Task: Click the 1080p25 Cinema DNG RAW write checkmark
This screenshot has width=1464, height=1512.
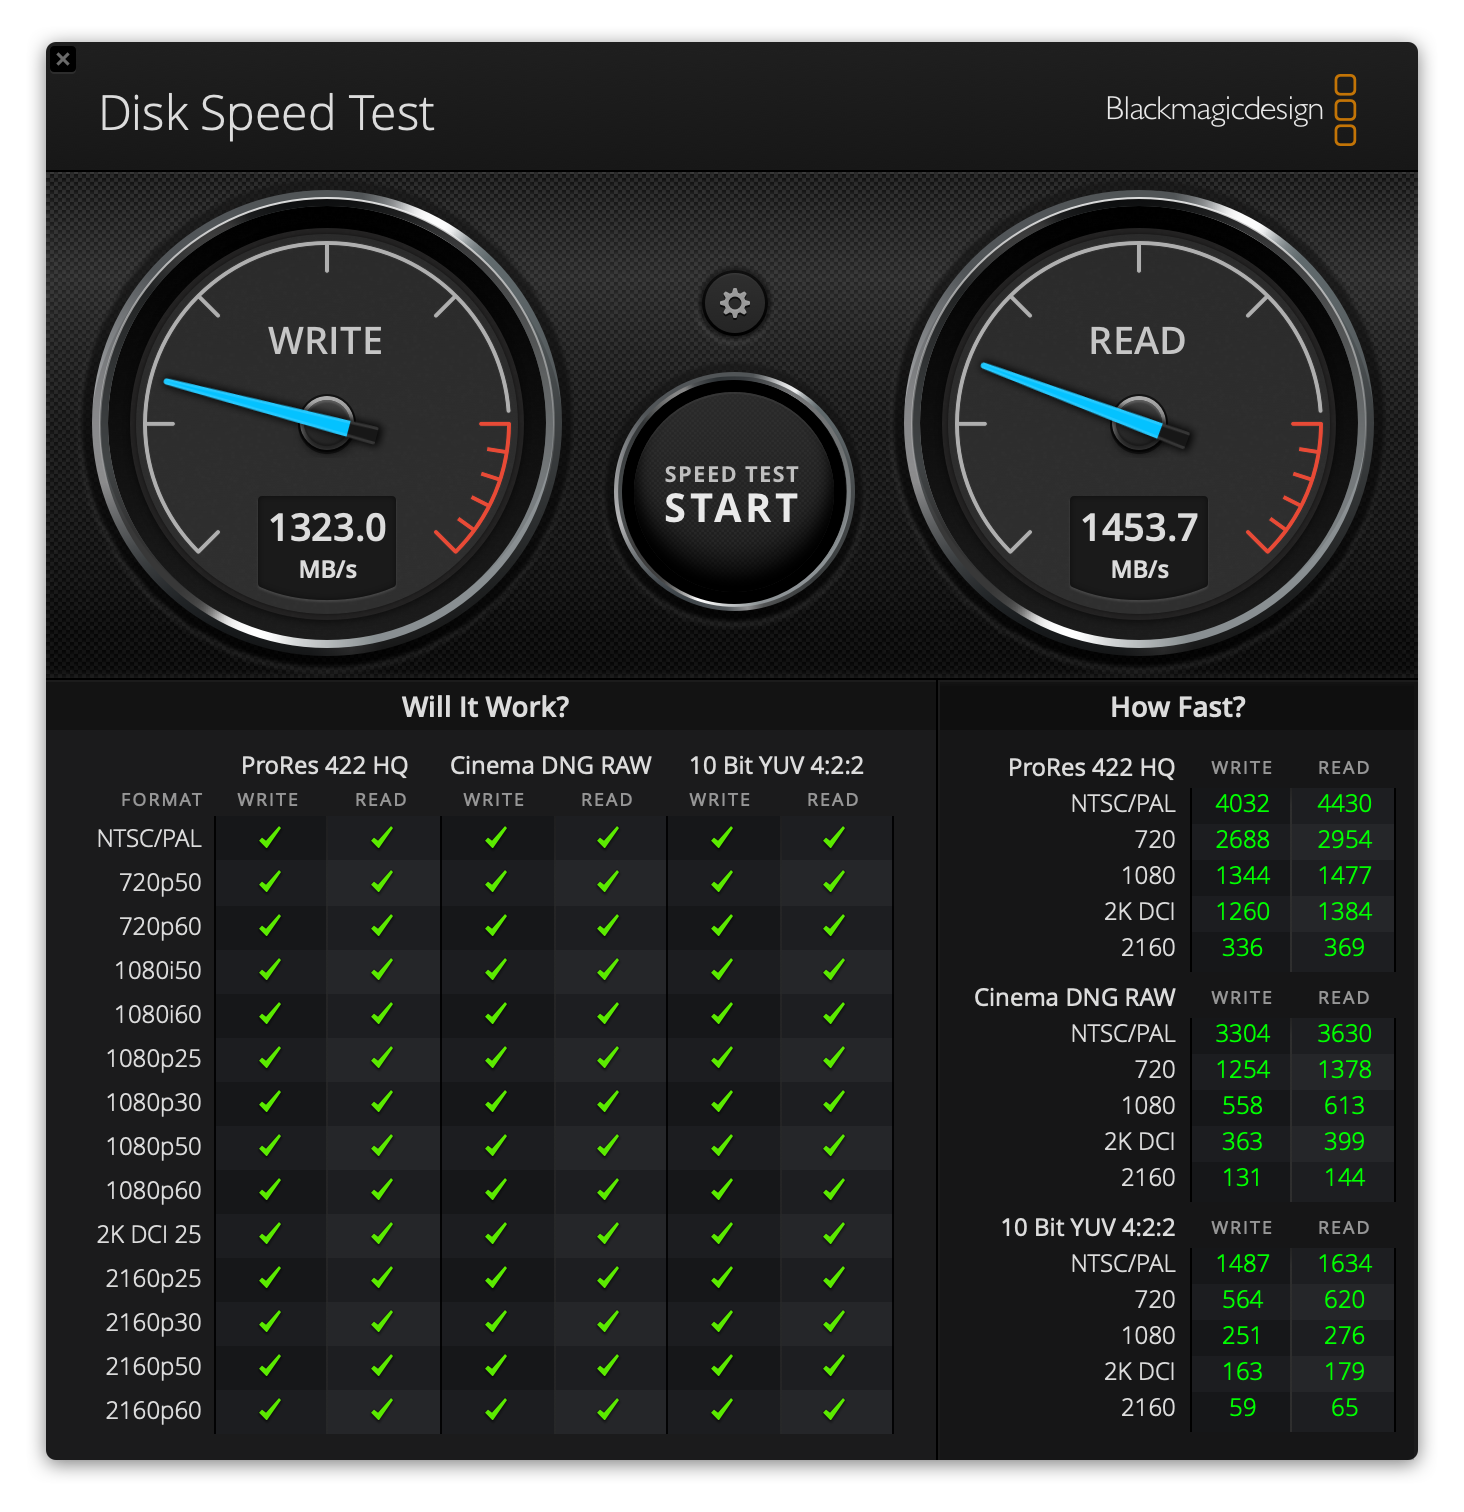Action: [494, 1058]
